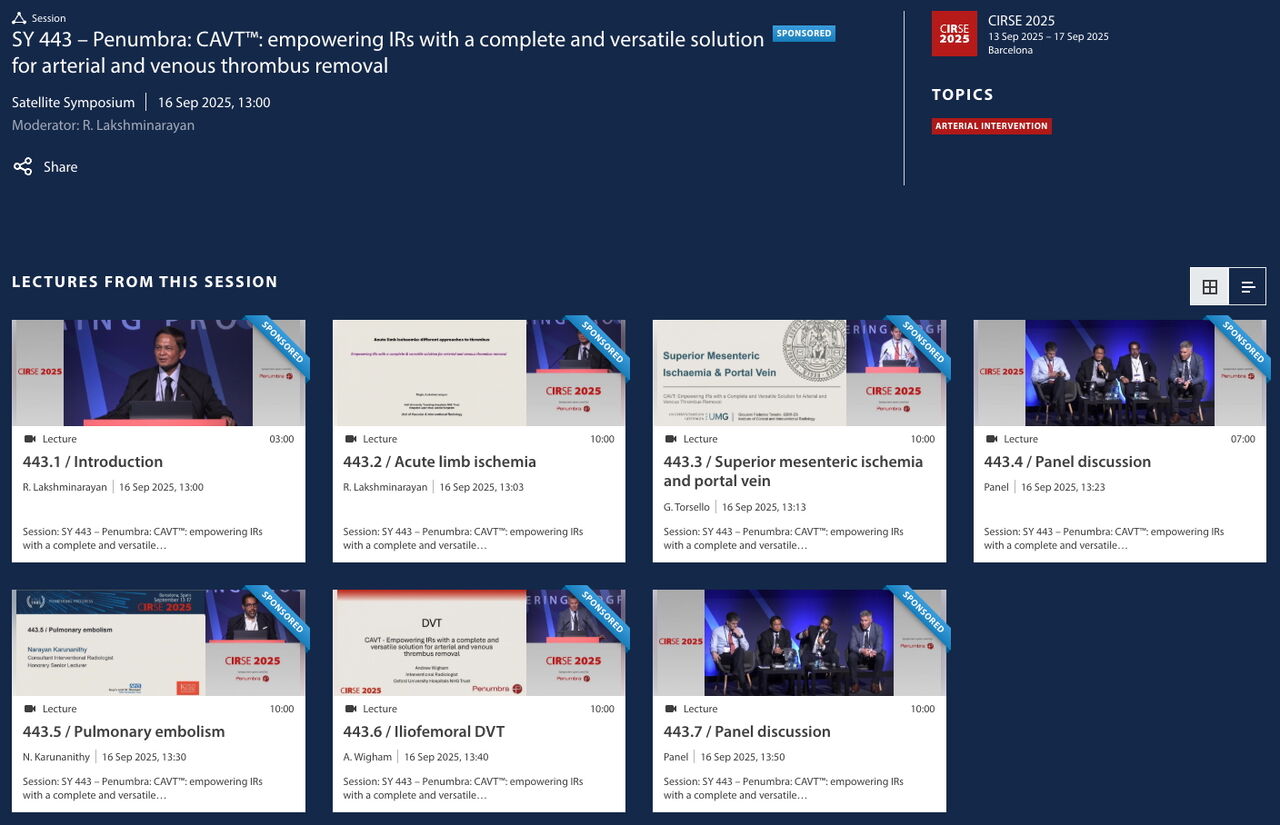1280x825 pixels.
Task: Click camera icon on 443.1 Introduction card
Action: [x=30, y=439]
